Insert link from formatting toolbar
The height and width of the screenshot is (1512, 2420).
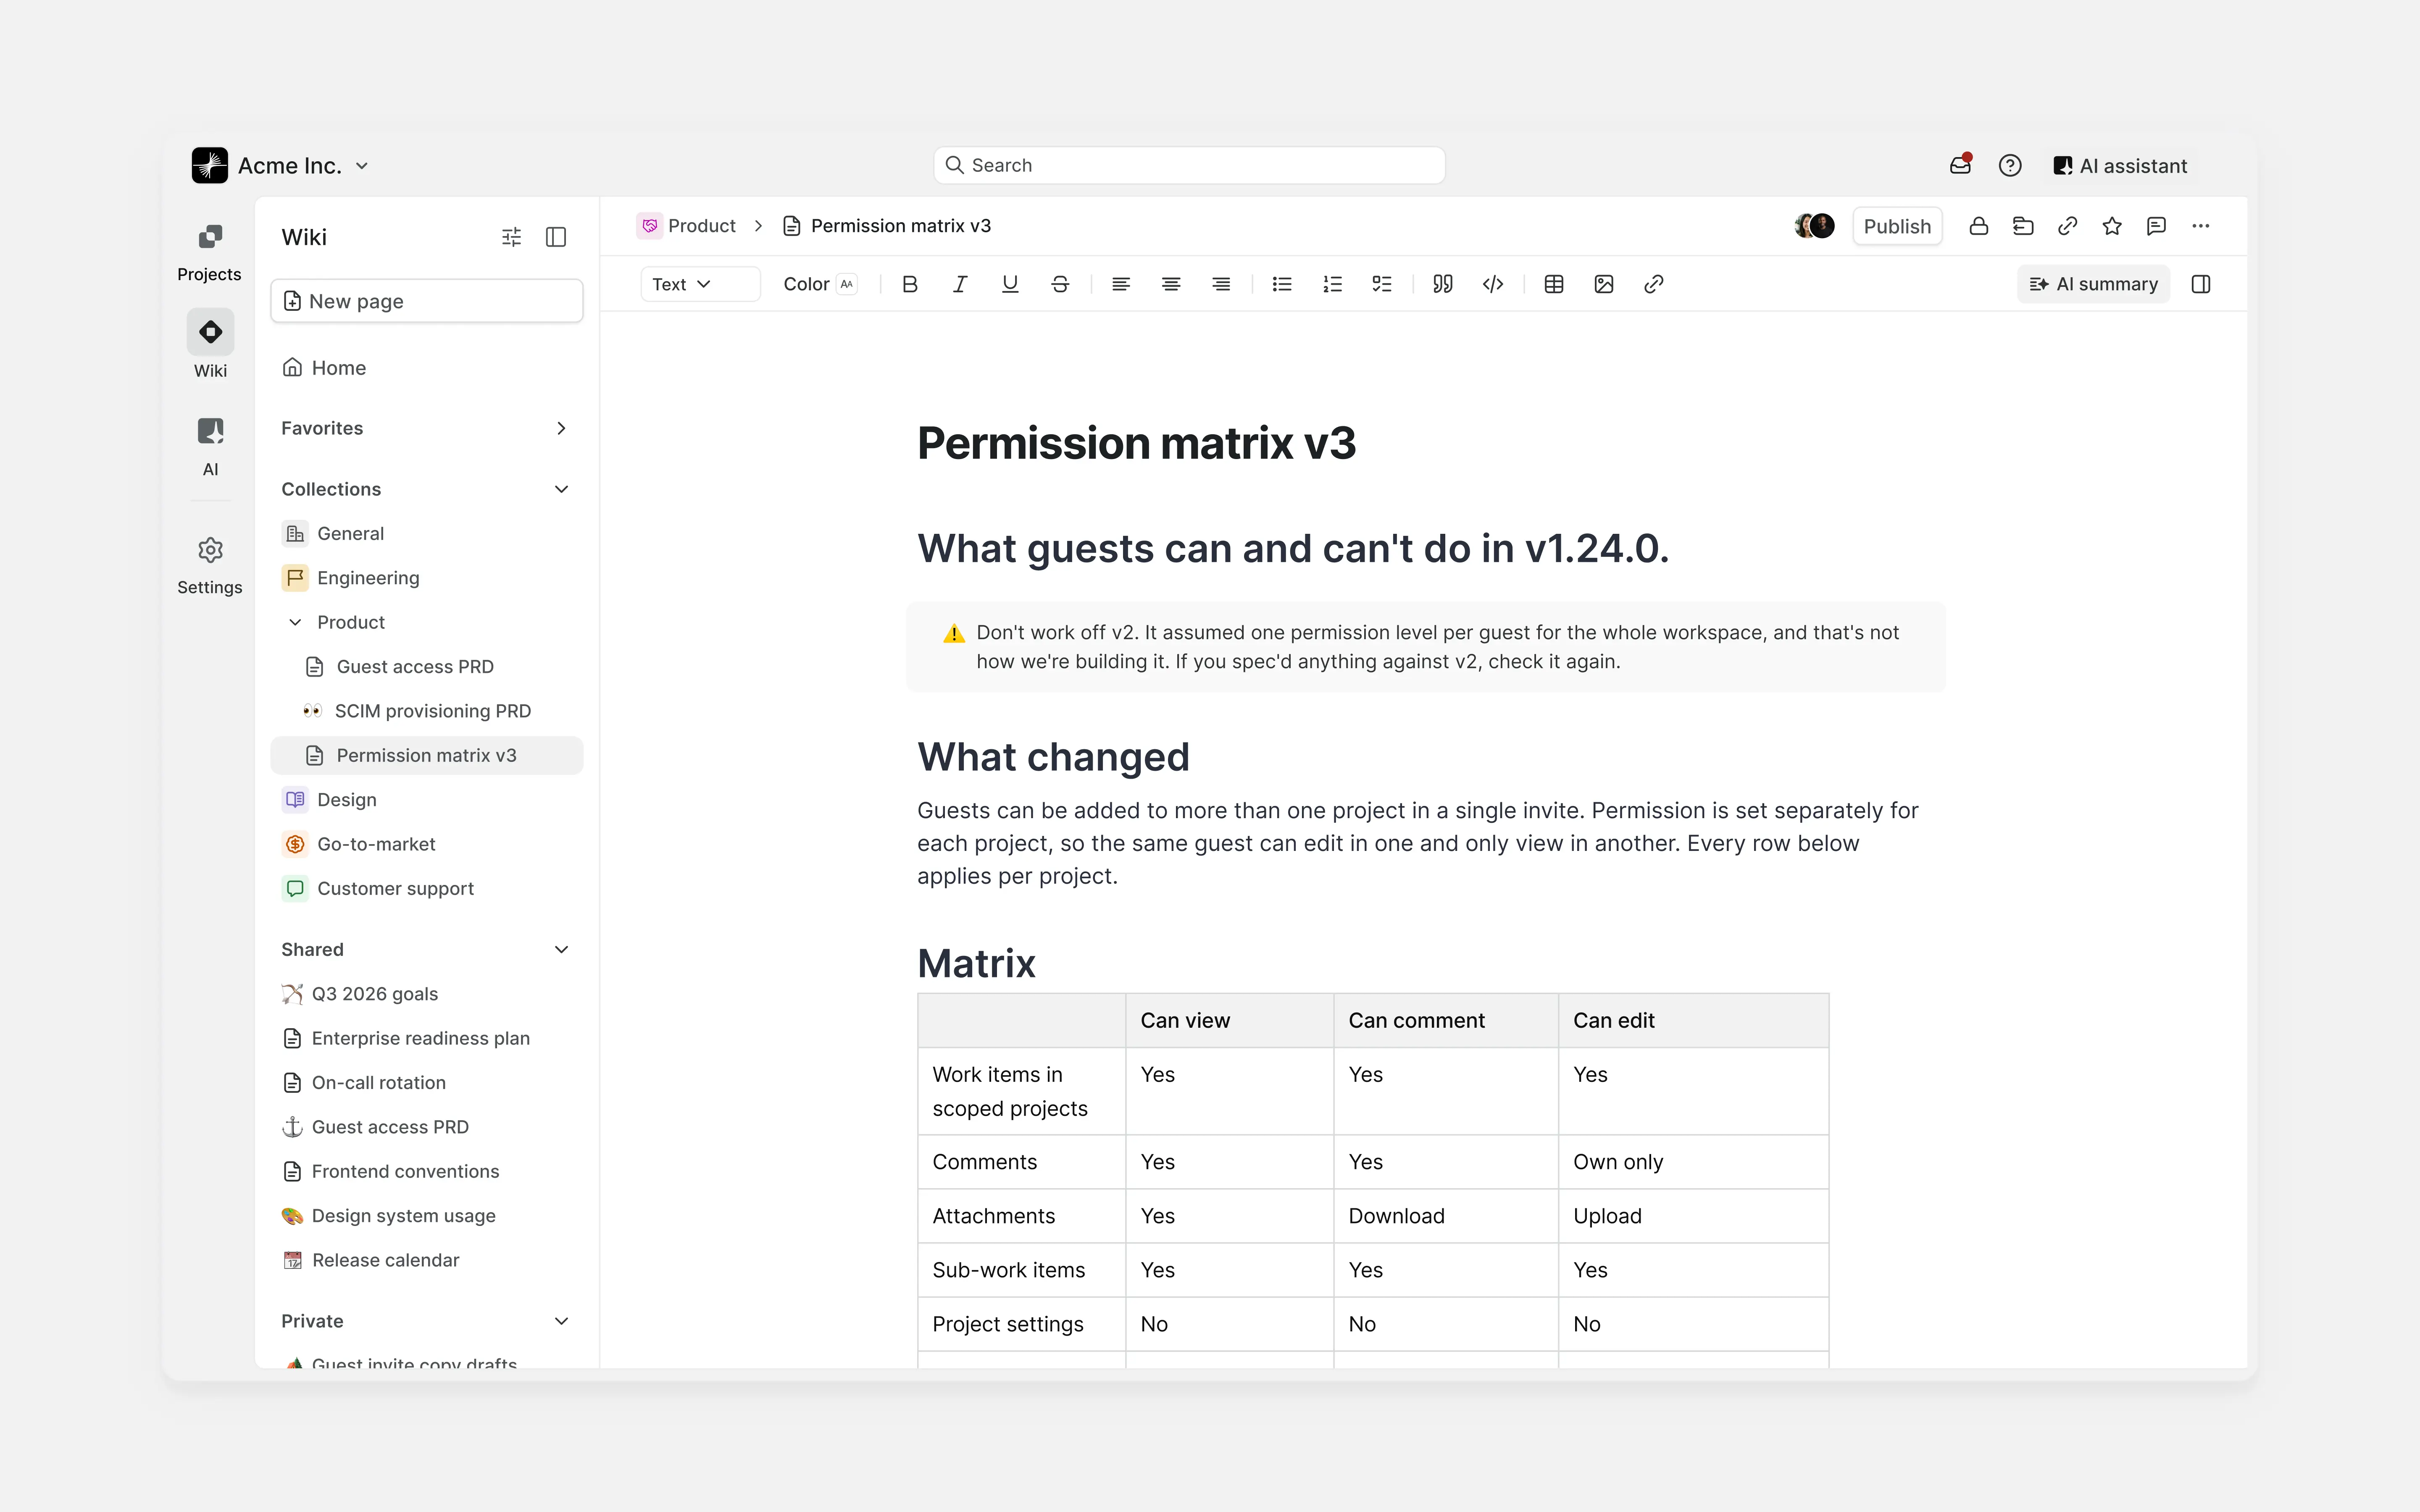tap(1654, 284)
